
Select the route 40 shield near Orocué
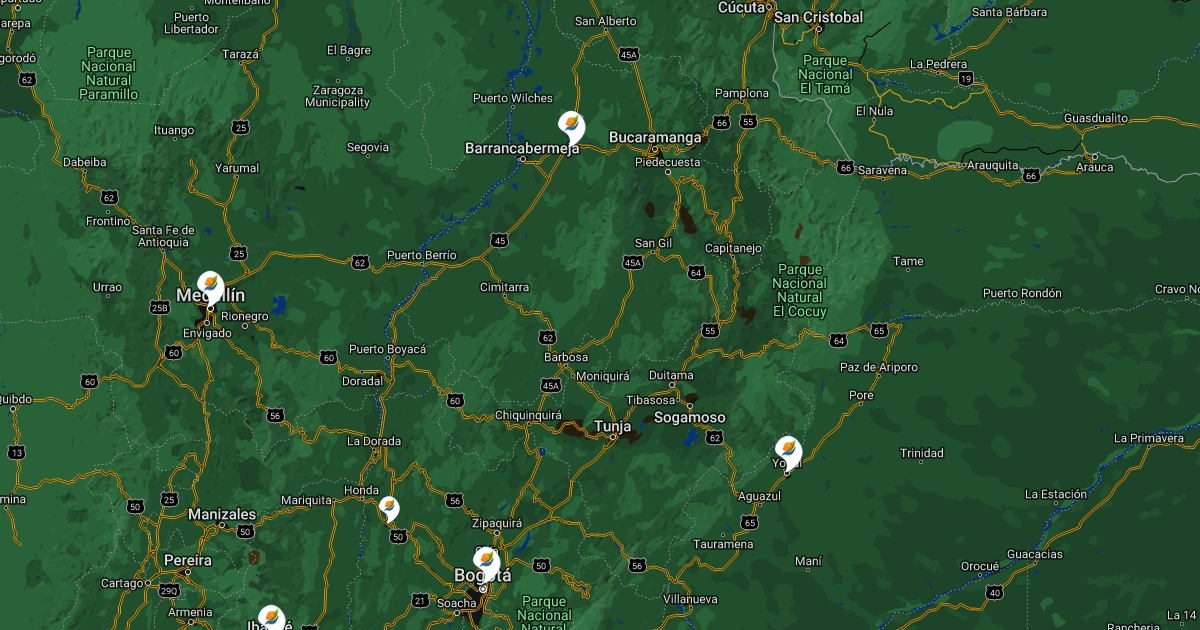pyautogui.click(x=994, y=593)
